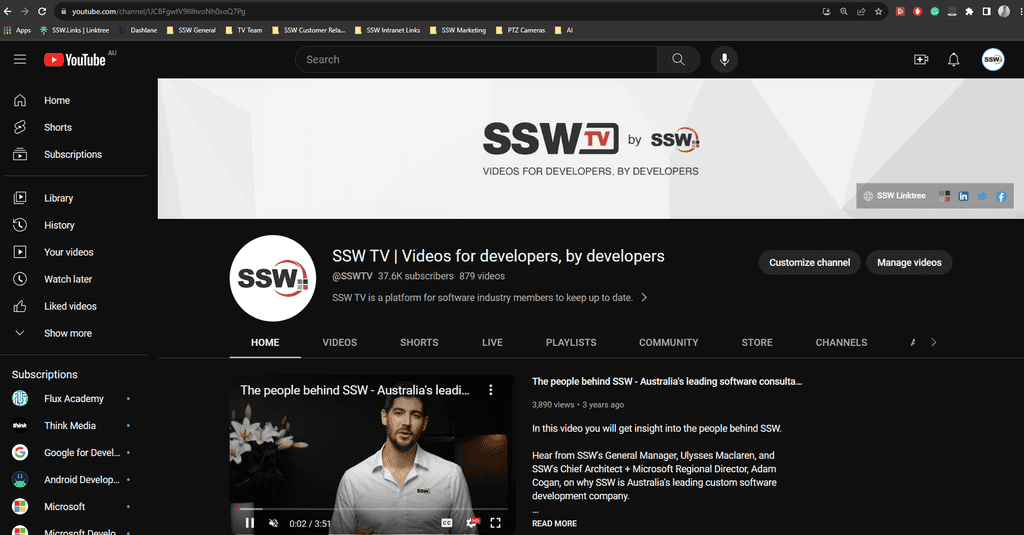Click the search magnifier button
Image resolution: width=1024 pixels, height=535 pixels.
(678, 60)
